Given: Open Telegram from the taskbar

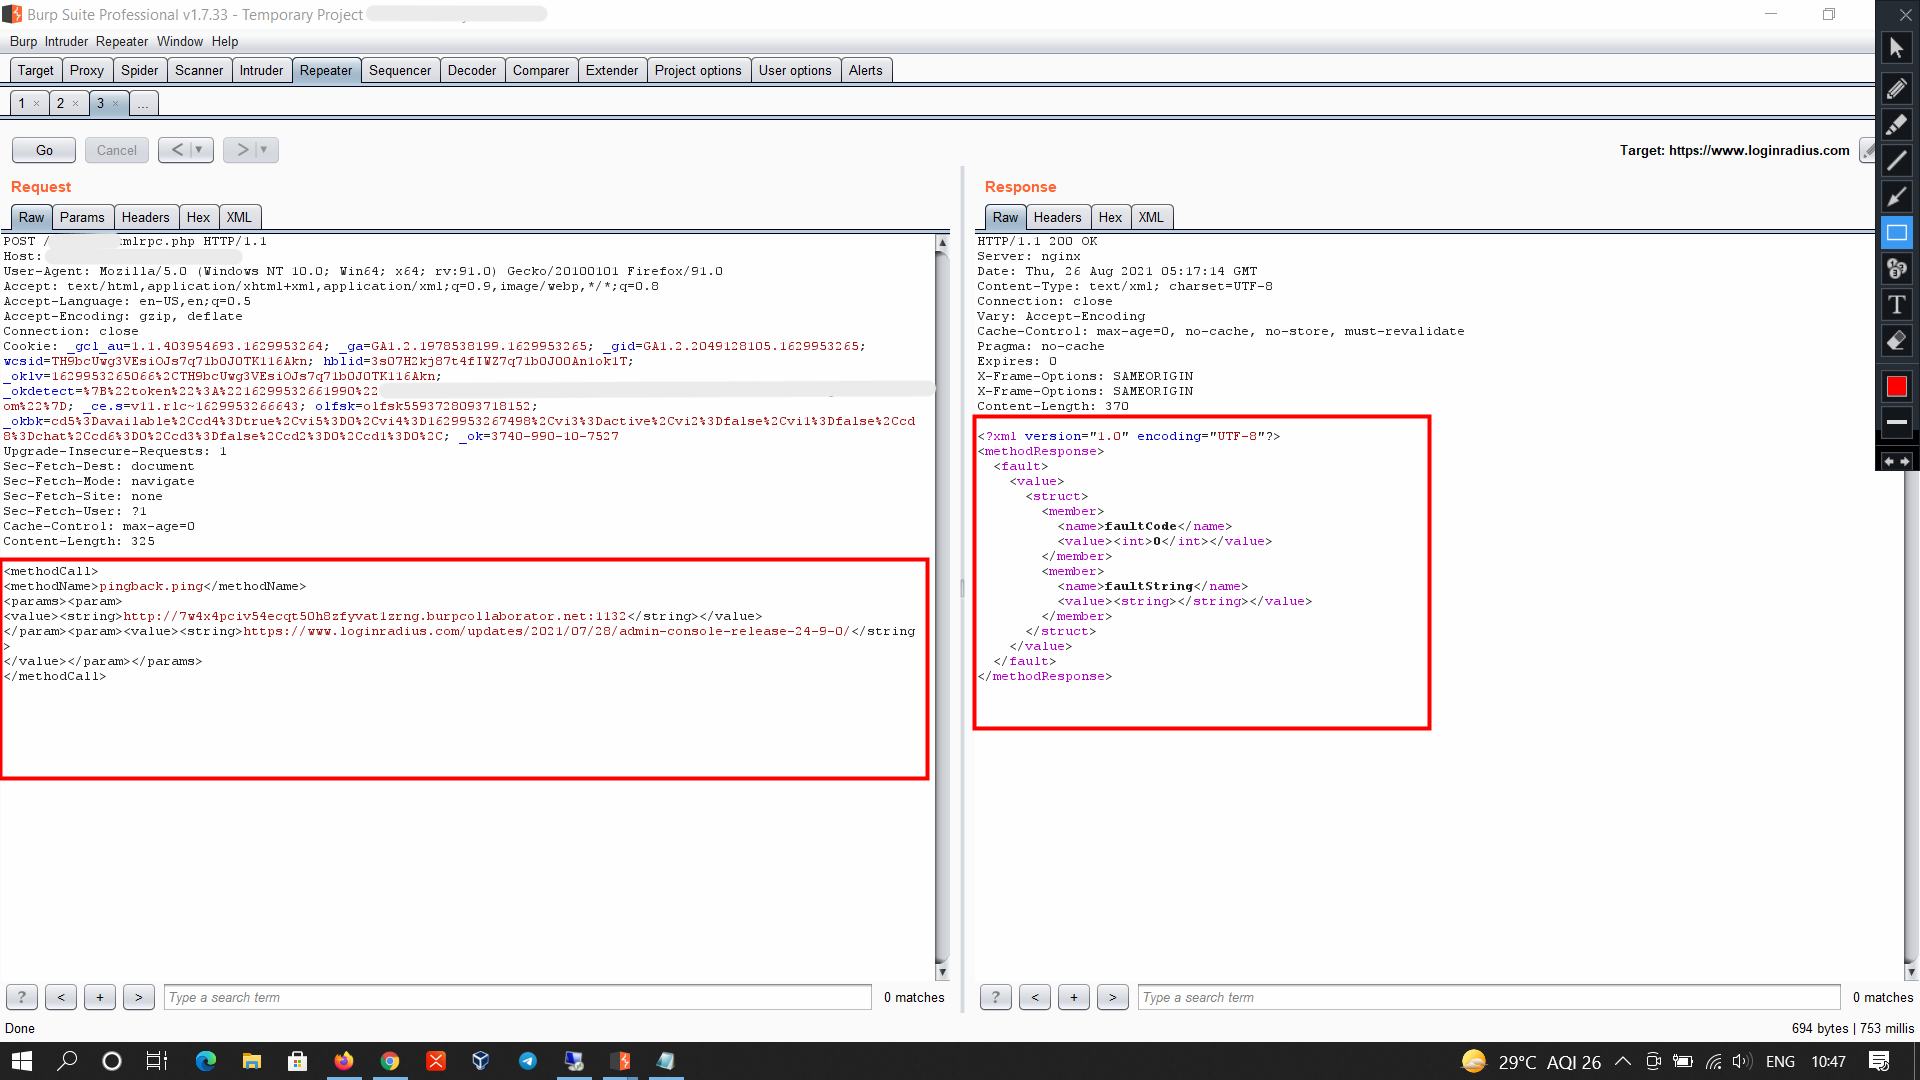Looking at the screenshot, I should [x=527, y=1061].
